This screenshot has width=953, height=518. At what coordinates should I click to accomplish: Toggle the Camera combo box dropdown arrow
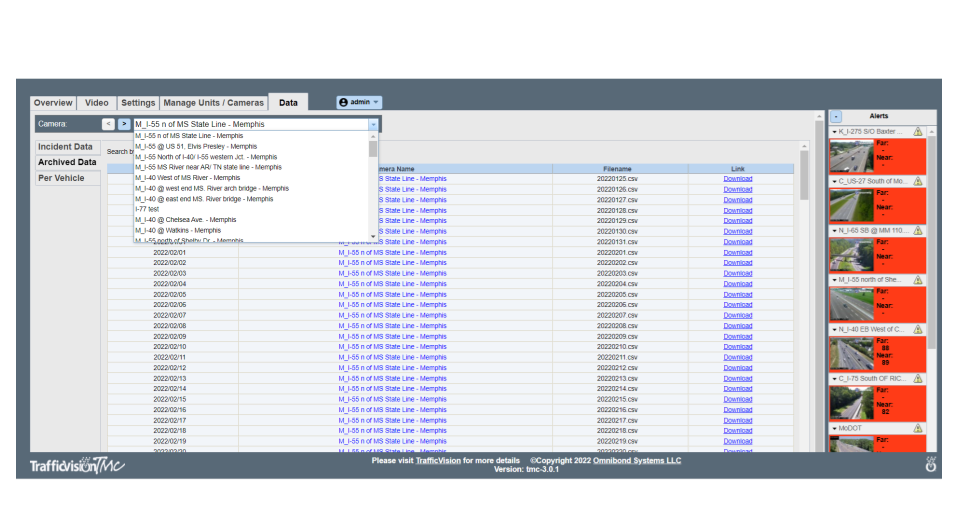(x=373, y=125)
